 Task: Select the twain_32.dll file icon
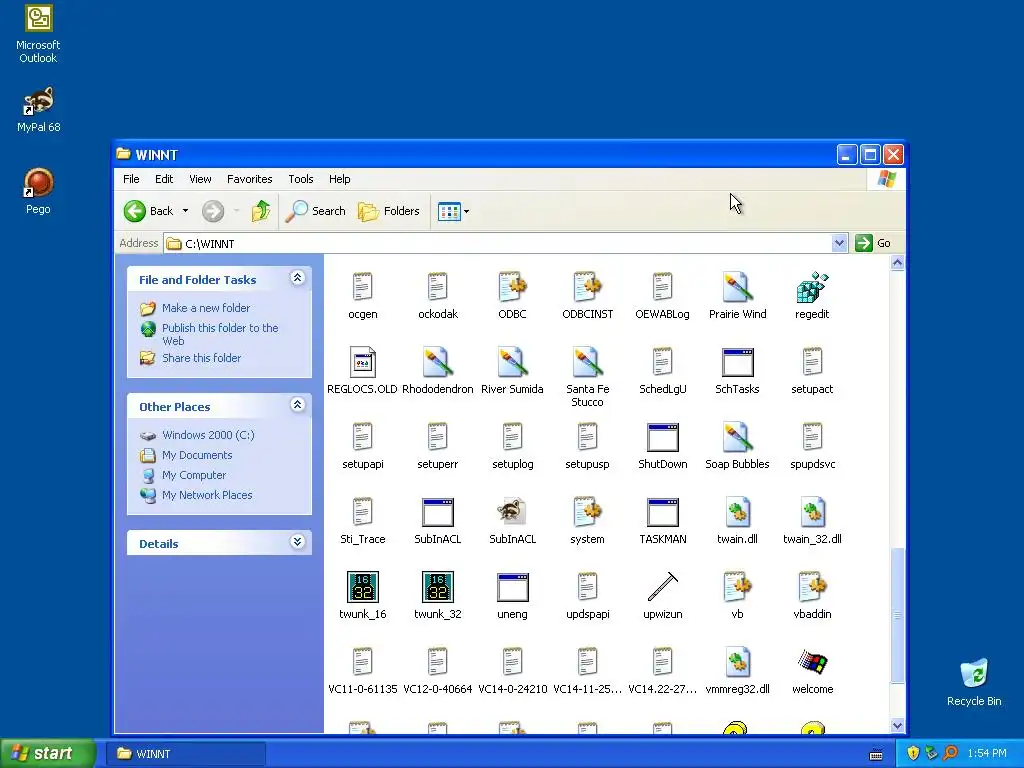point(812,513)
